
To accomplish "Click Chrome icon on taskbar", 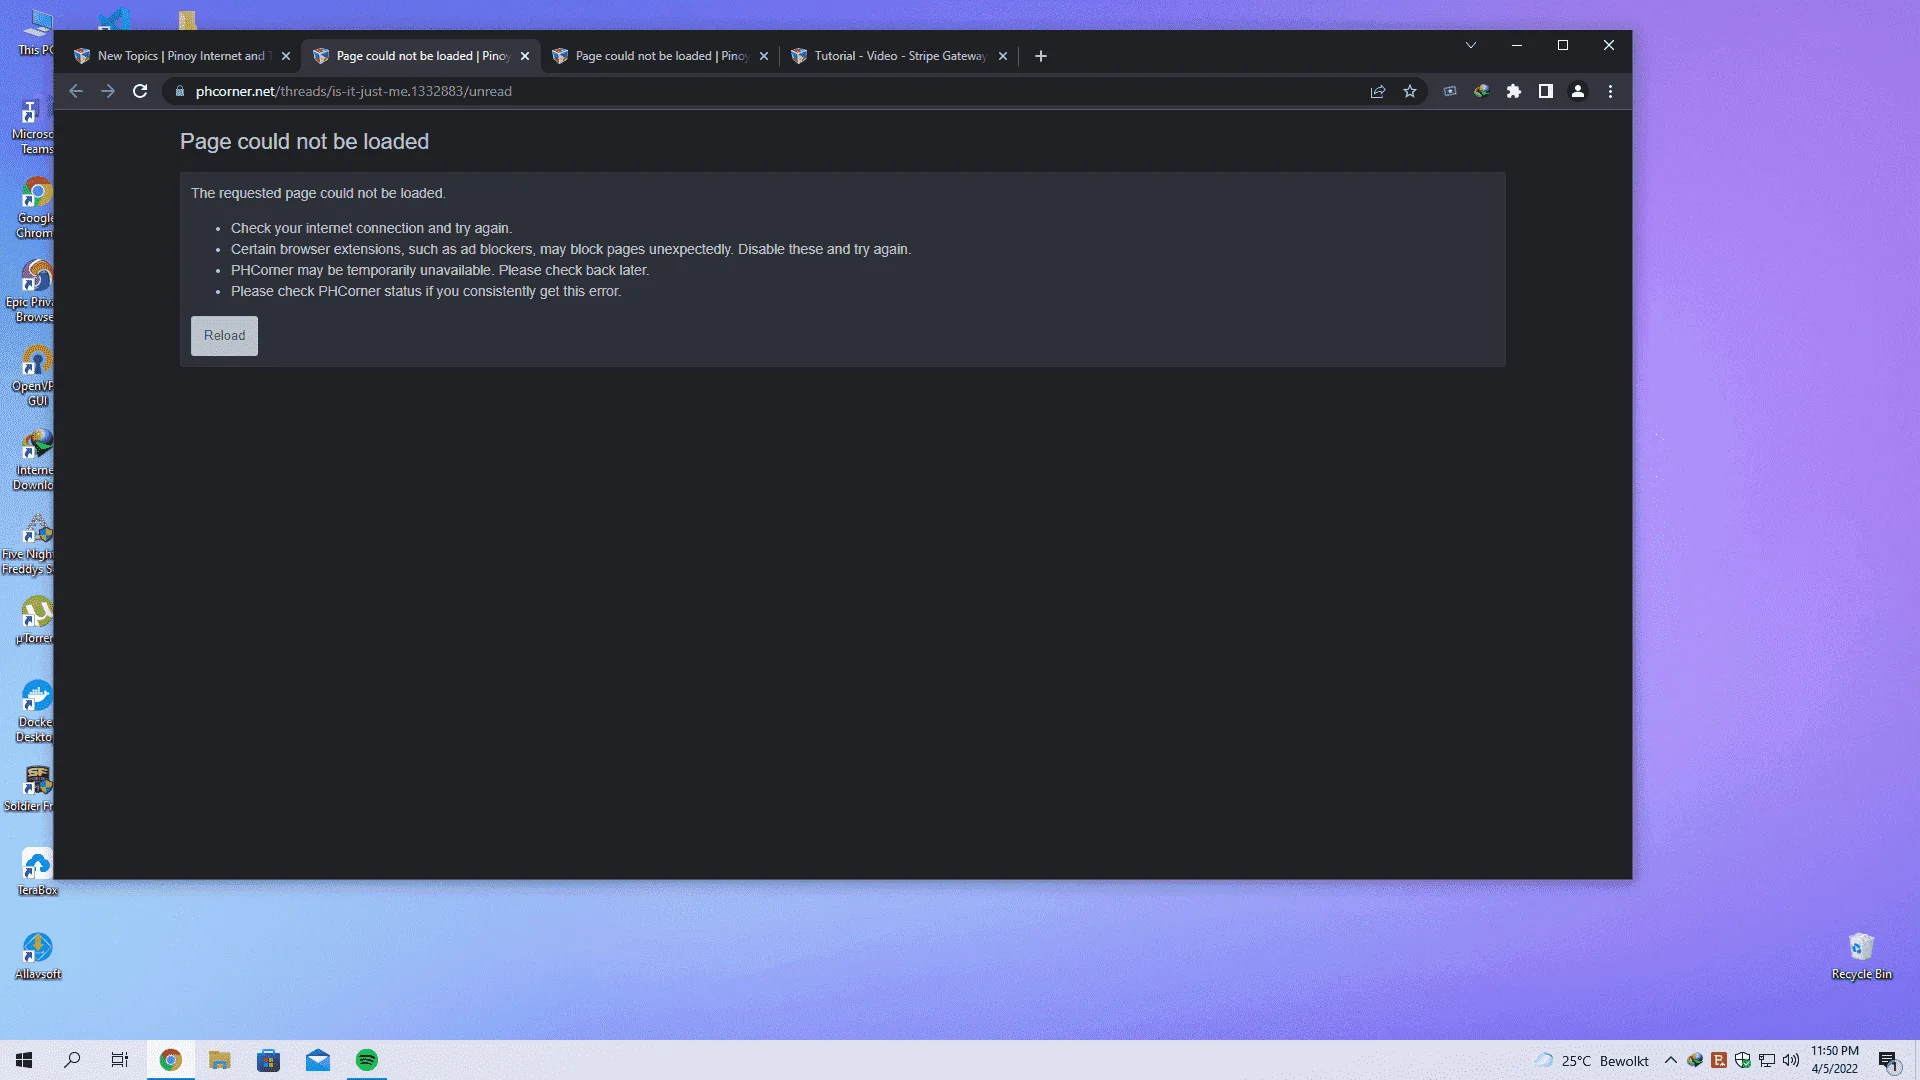I will point(171,1060).
